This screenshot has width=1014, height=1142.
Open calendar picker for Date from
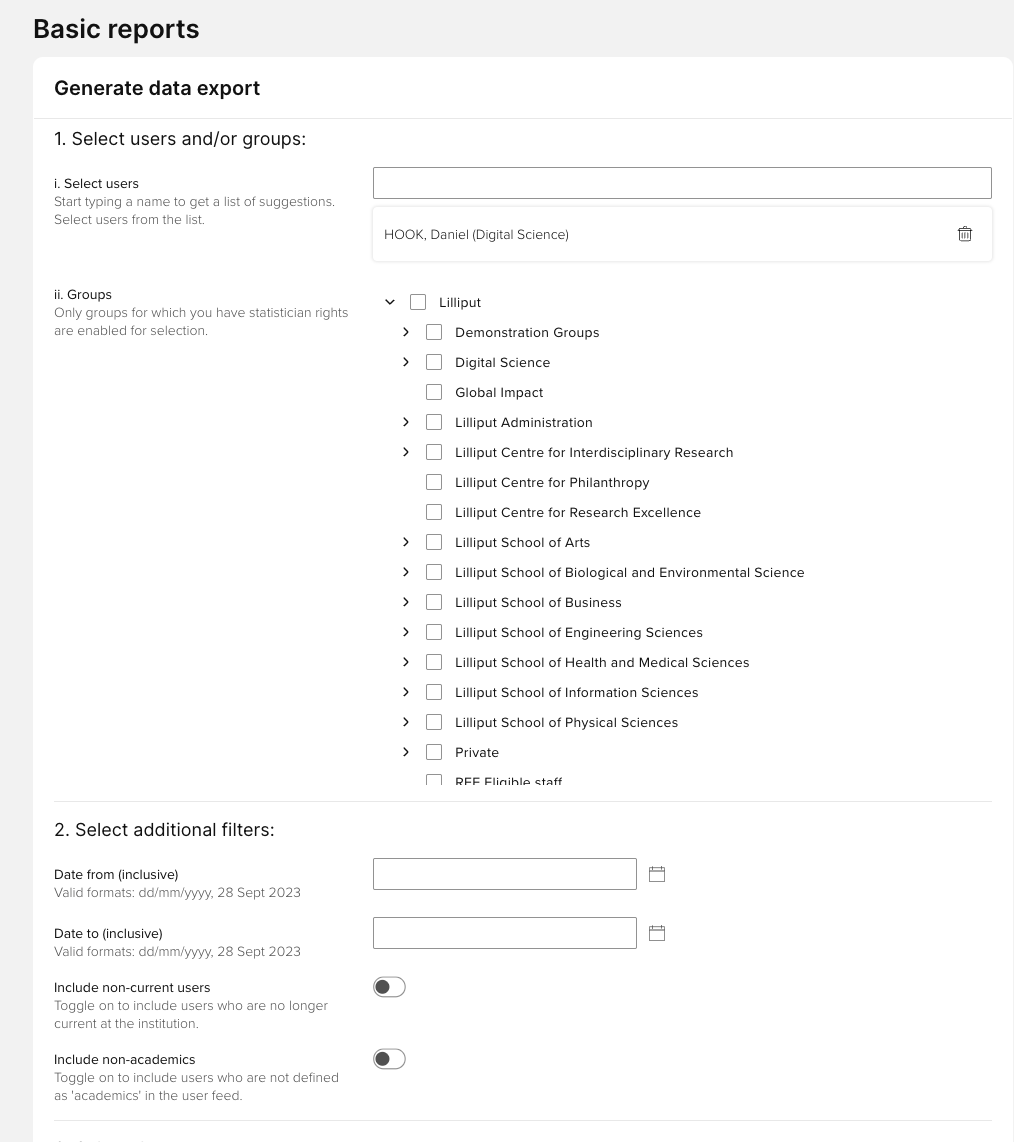pyautogui.click(x=657, y=874)
